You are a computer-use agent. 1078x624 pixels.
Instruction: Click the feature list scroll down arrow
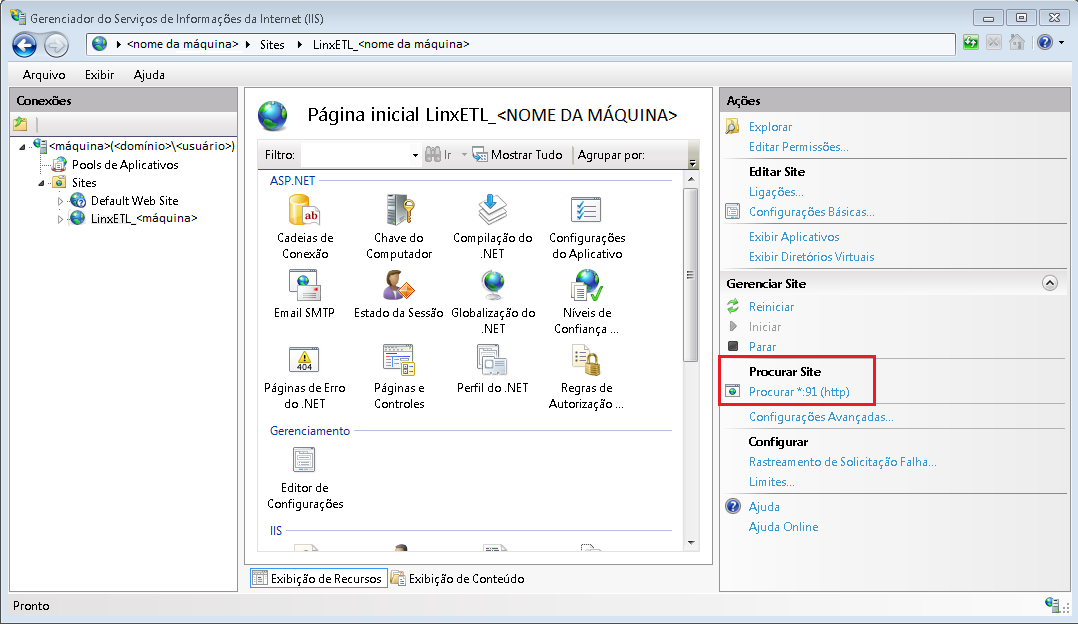[x=691, y=543]
